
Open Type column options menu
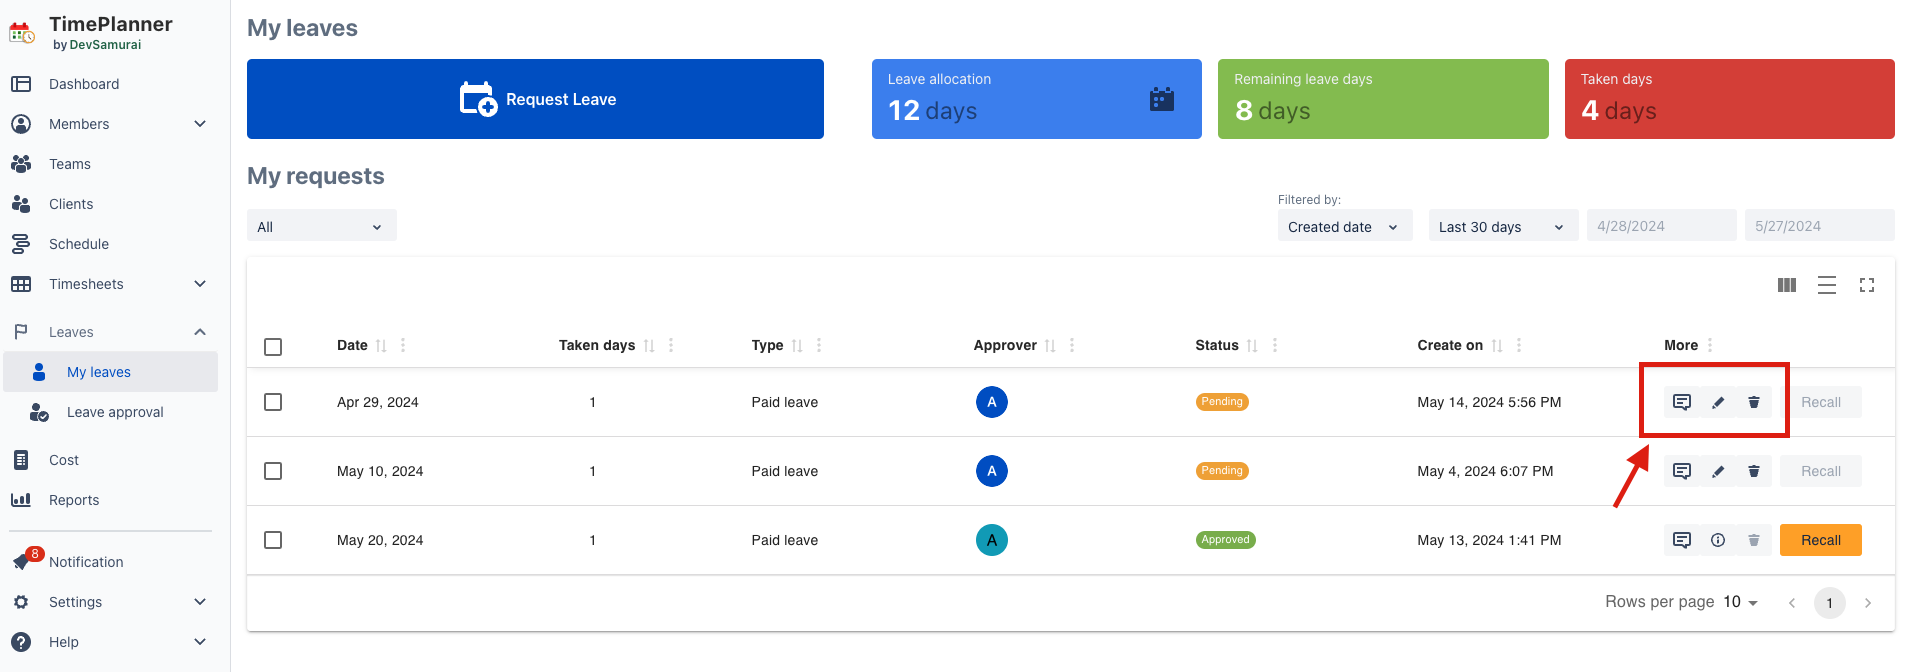[819, 345]
